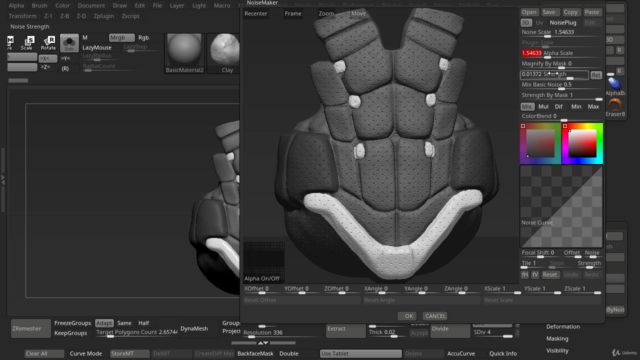Switch NoiseMaker to Uv mode
This screenshot has width=640, height=360.
539,23
